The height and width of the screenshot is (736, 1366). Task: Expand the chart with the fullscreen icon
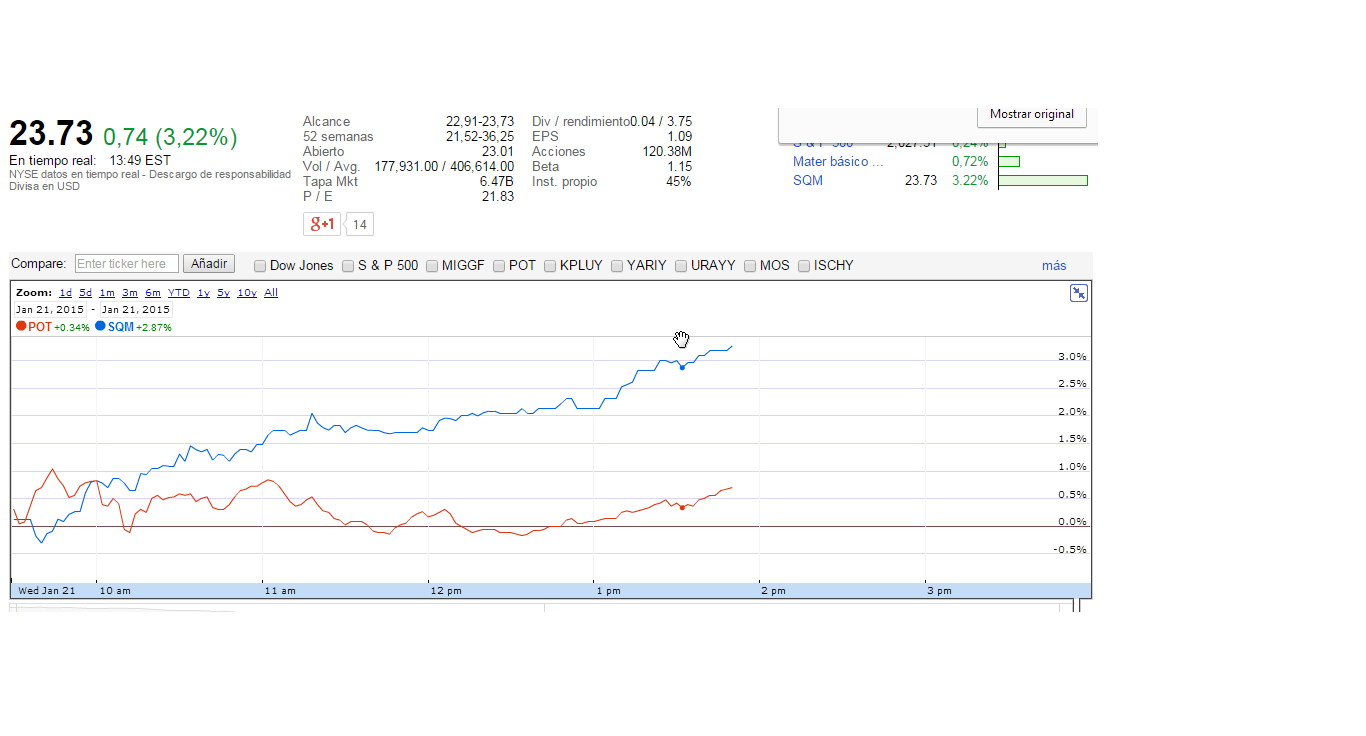point(1079,293)
